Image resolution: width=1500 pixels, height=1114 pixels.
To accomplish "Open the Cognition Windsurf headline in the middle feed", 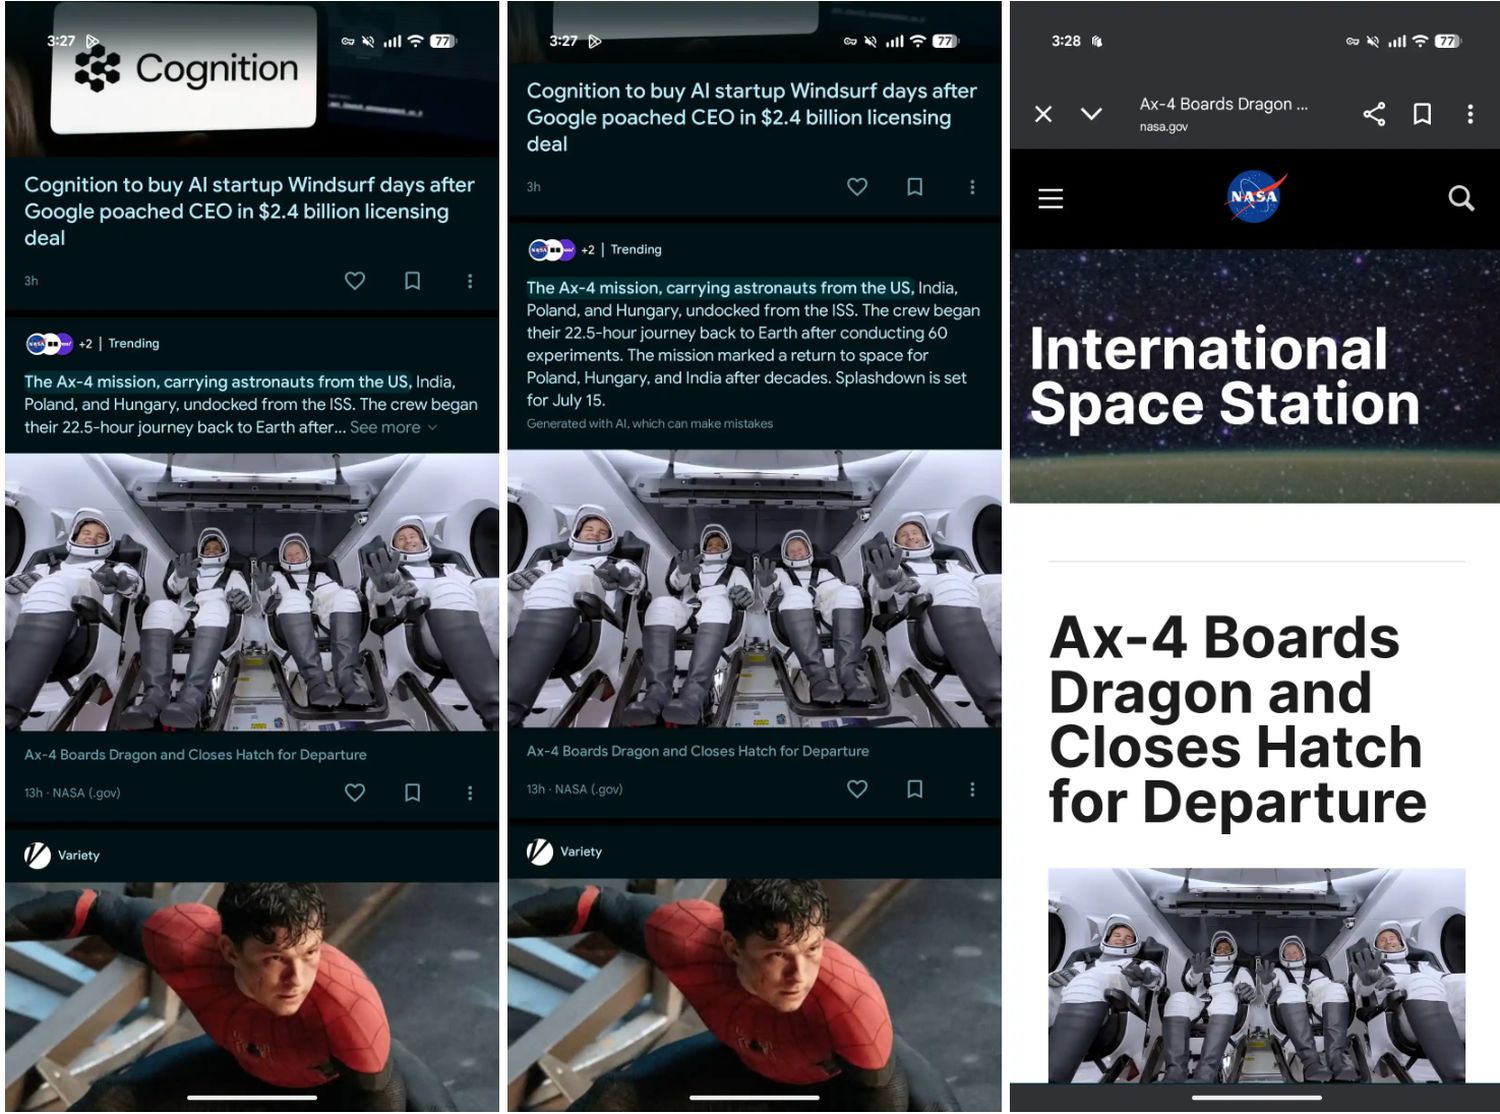I will (751, 117).
